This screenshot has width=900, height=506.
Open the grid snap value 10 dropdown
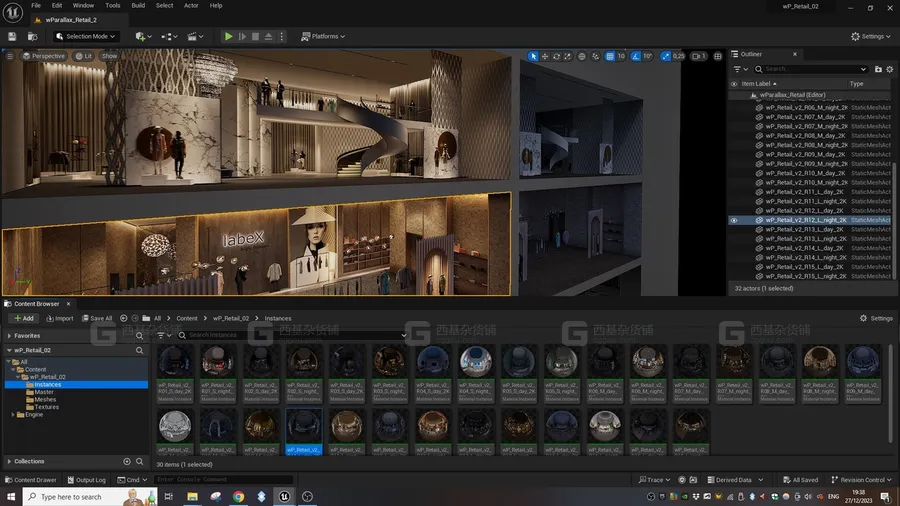[x=621, y=56]
